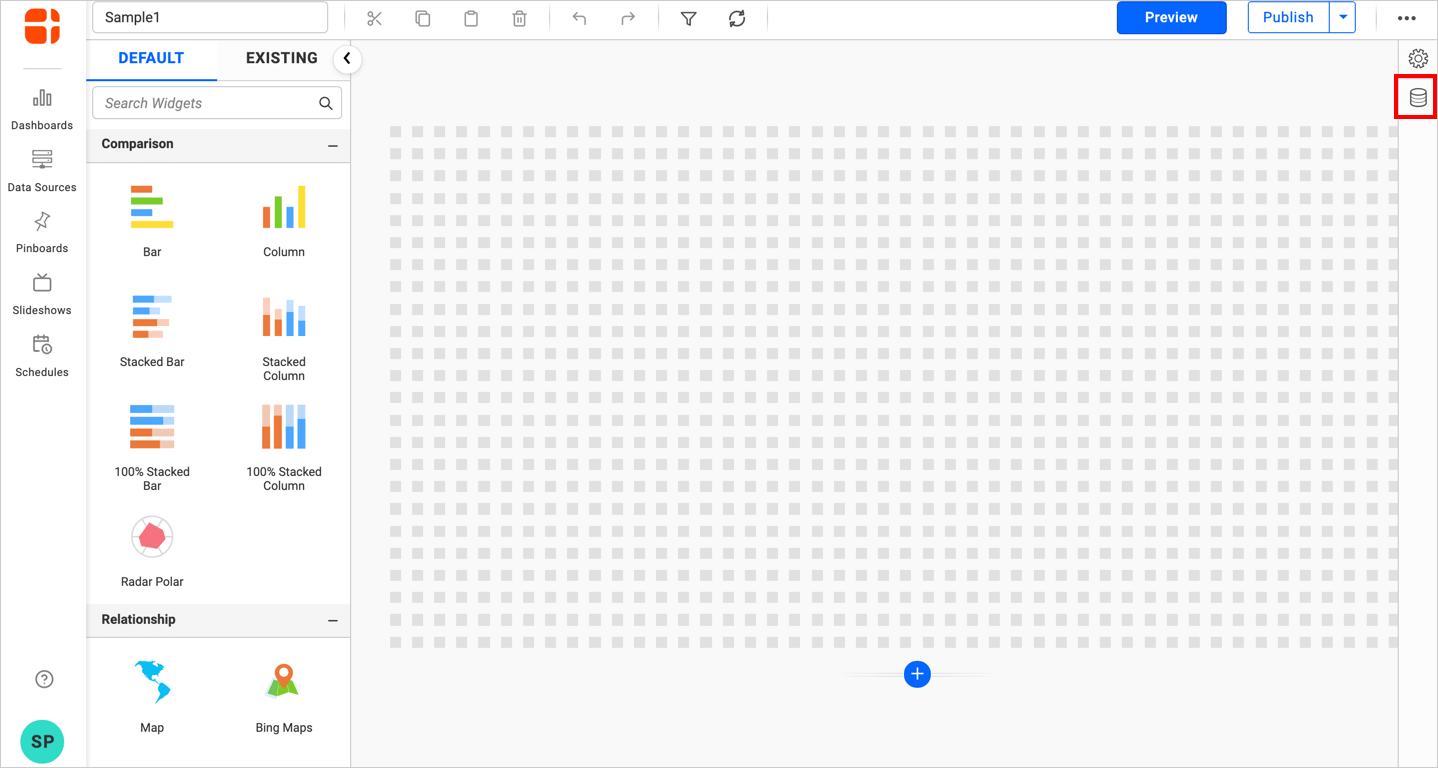This screenshot has width=1438, height=768.
Task: Select the DEFAULT widgets tab
Action: 151,59
